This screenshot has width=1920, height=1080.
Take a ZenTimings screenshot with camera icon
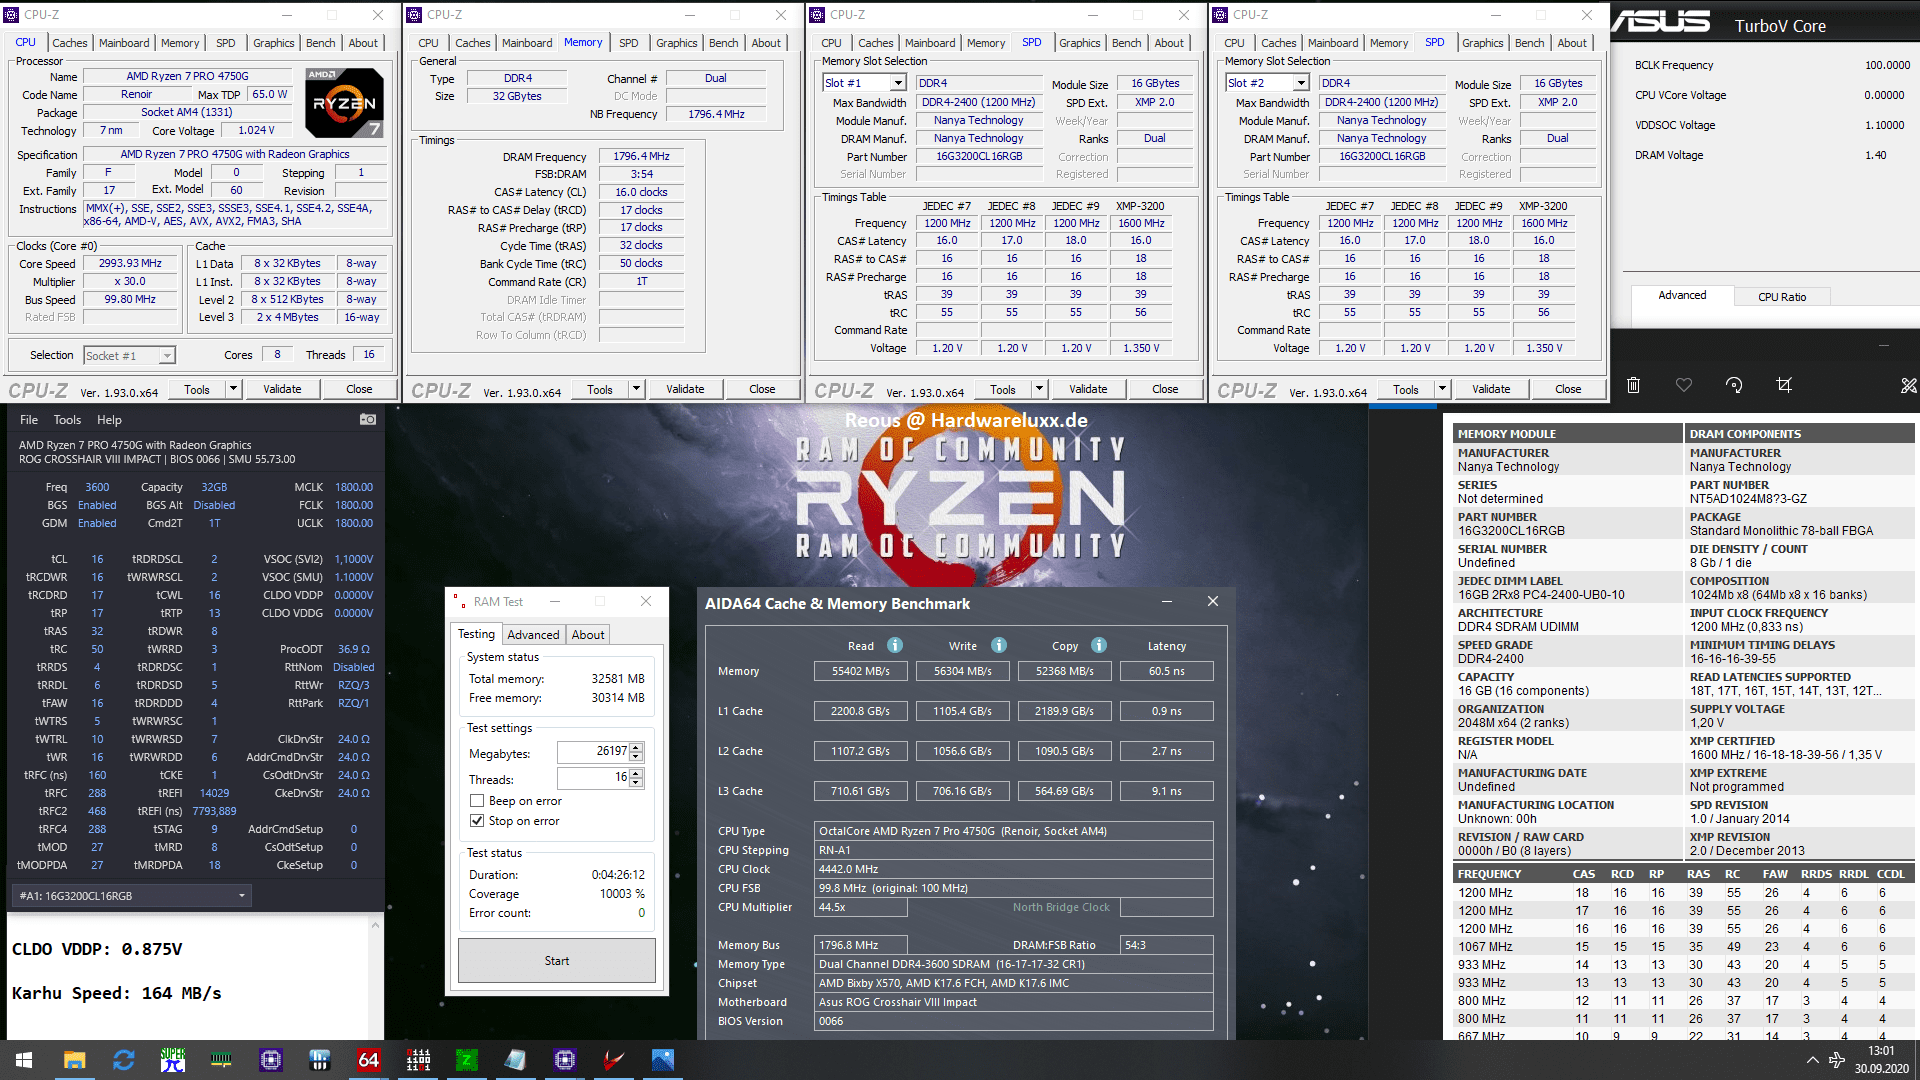click(x=368, y=420)
